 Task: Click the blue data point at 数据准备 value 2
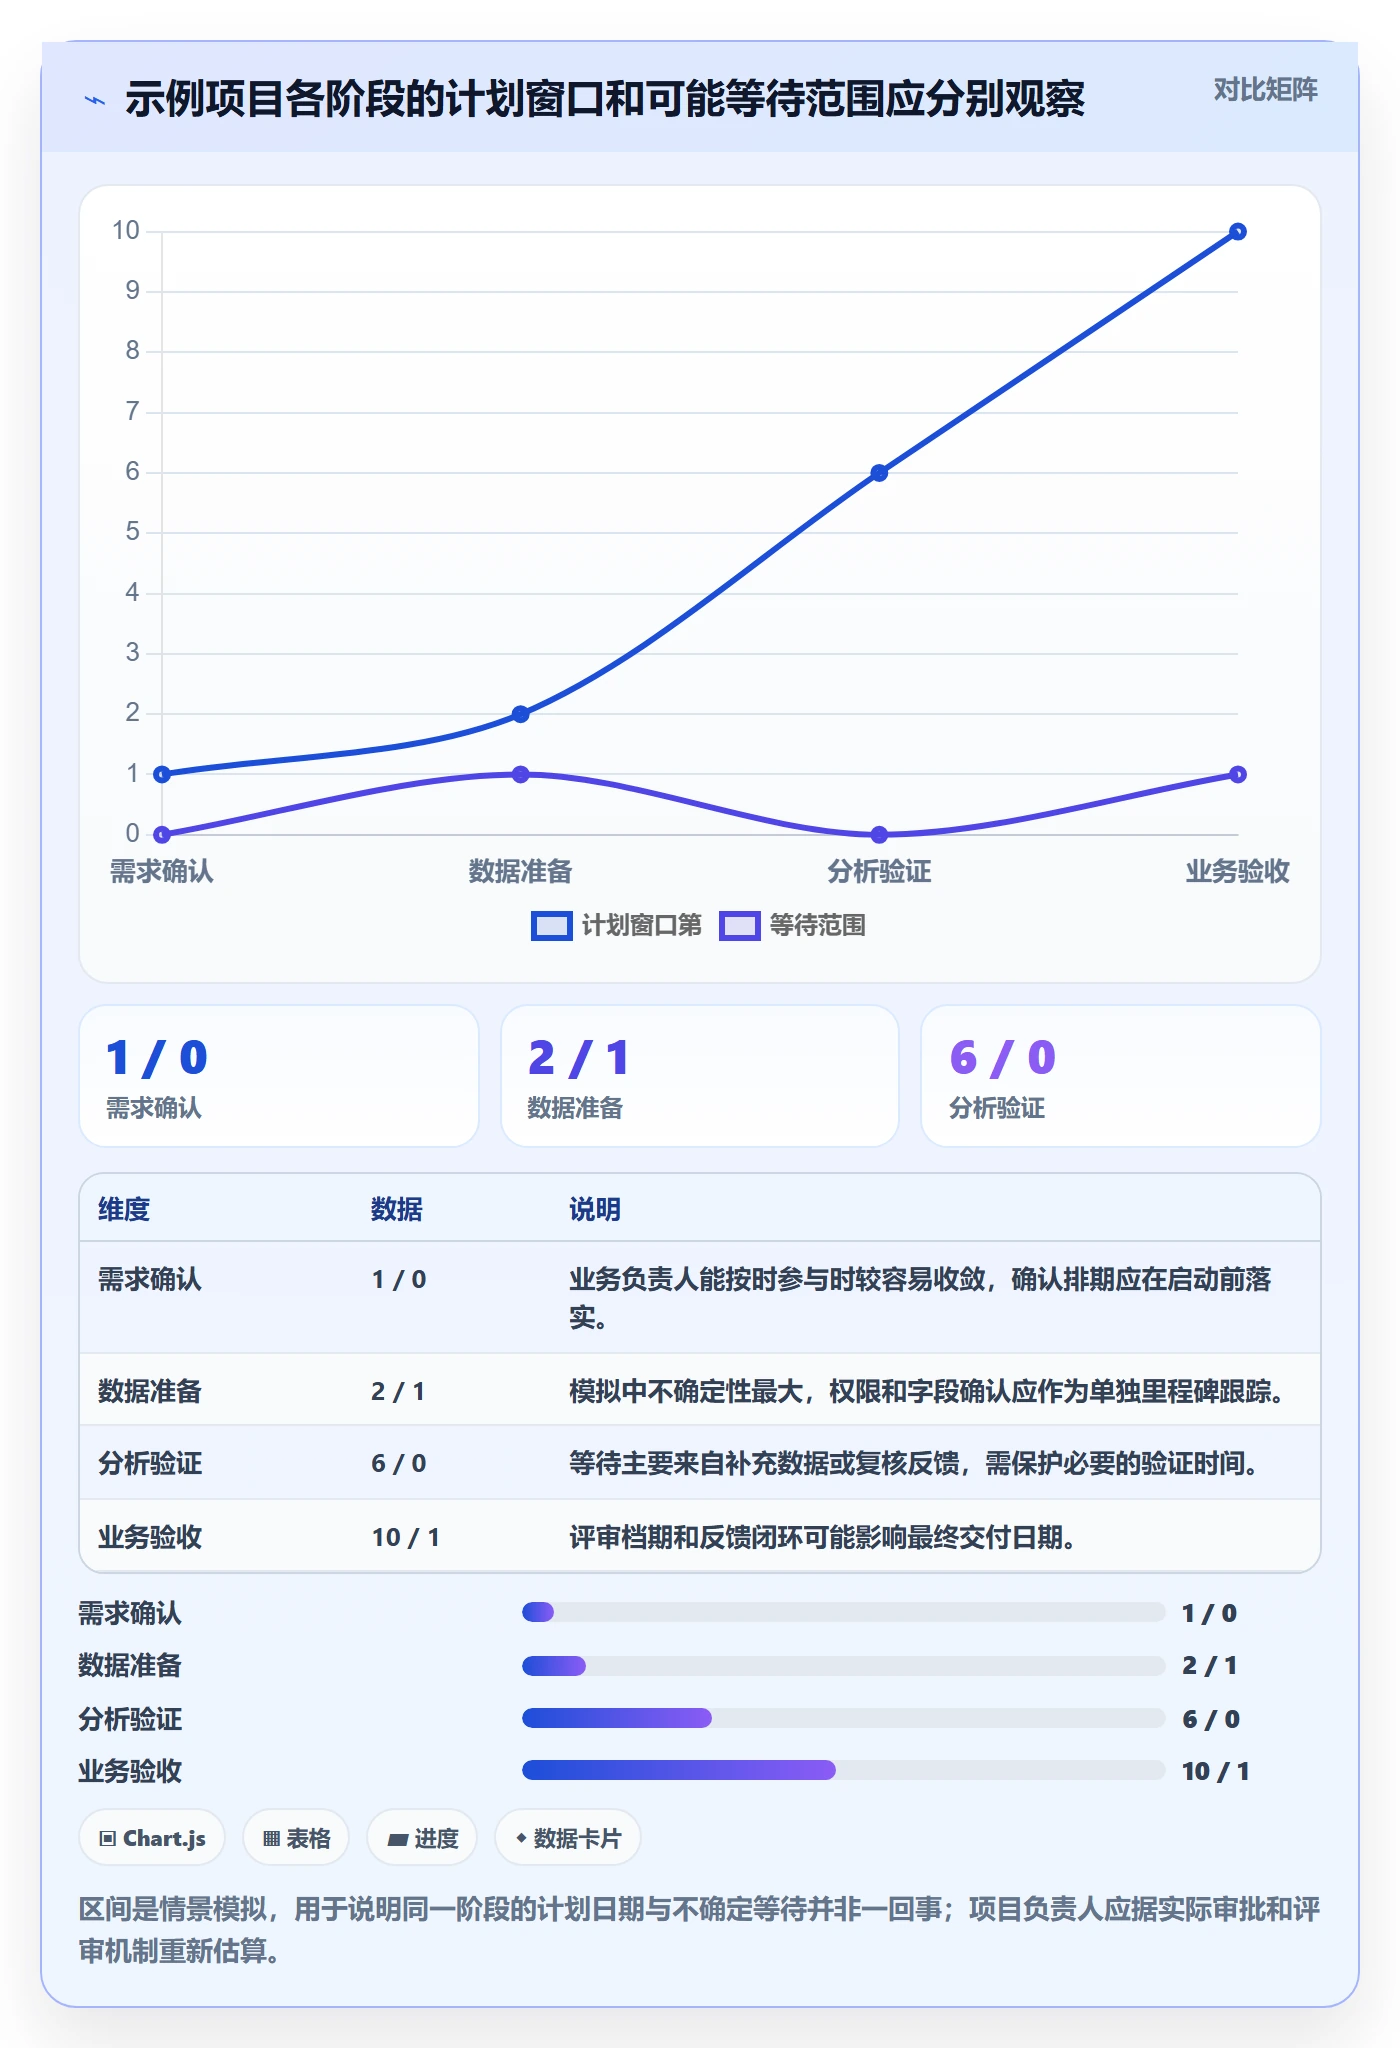(520, 714)
